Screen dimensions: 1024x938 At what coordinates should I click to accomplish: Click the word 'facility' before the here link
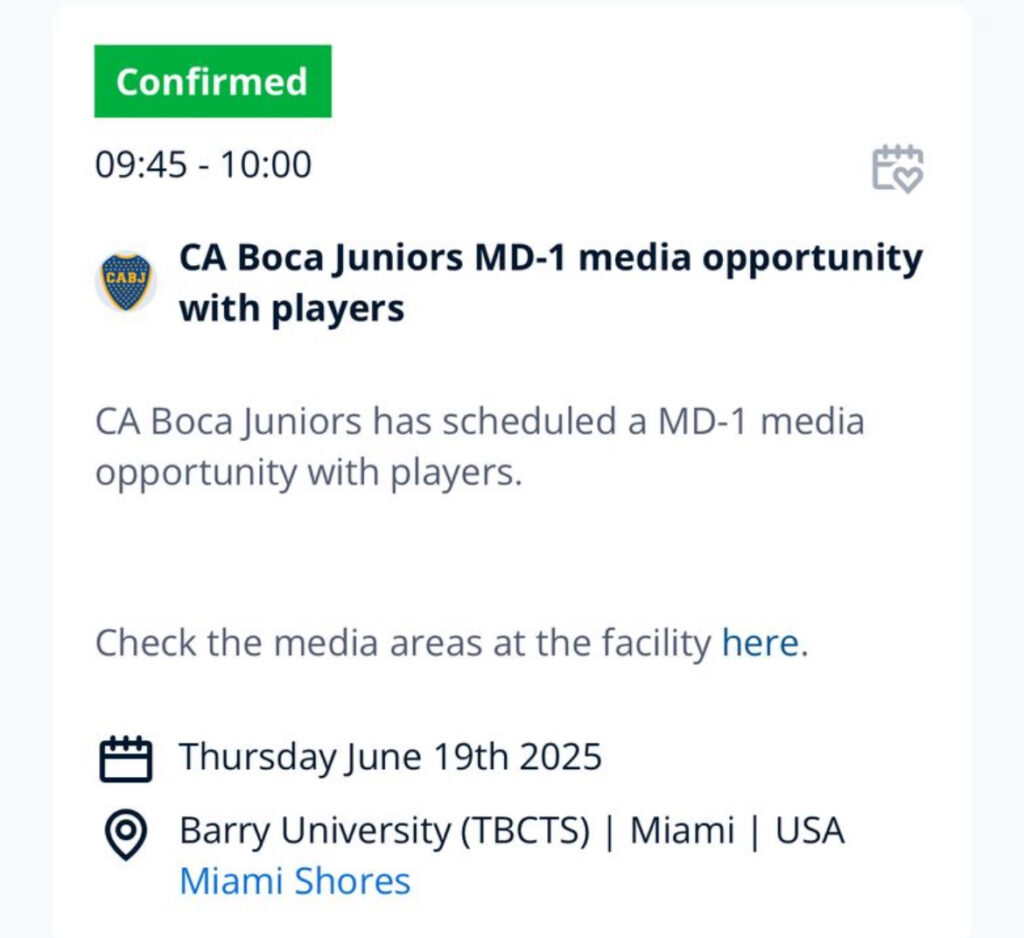[x=656, y=643]
